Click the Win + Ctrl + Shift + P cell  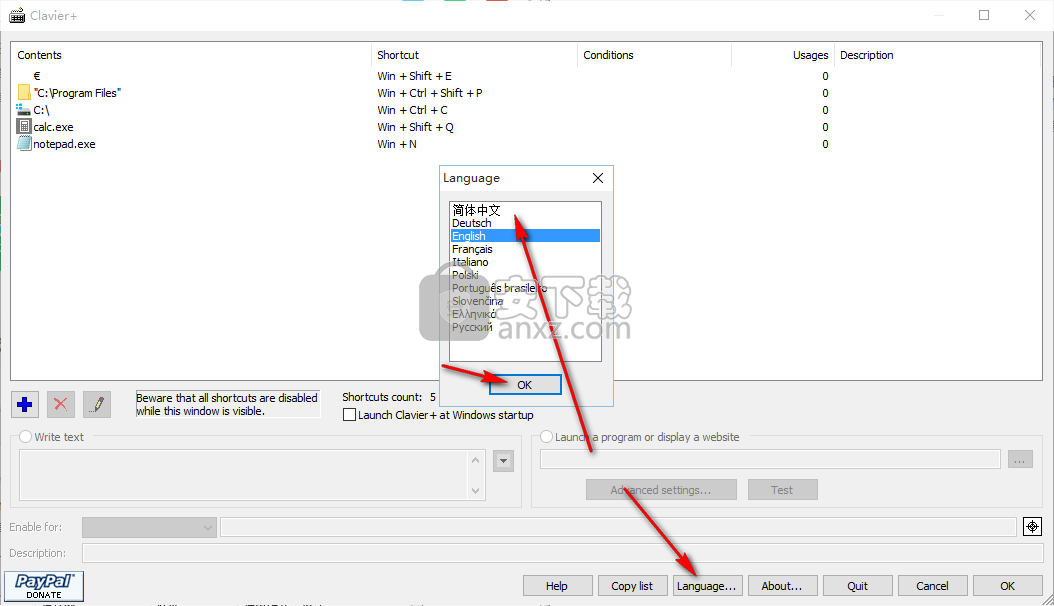[x=430, y=93]
